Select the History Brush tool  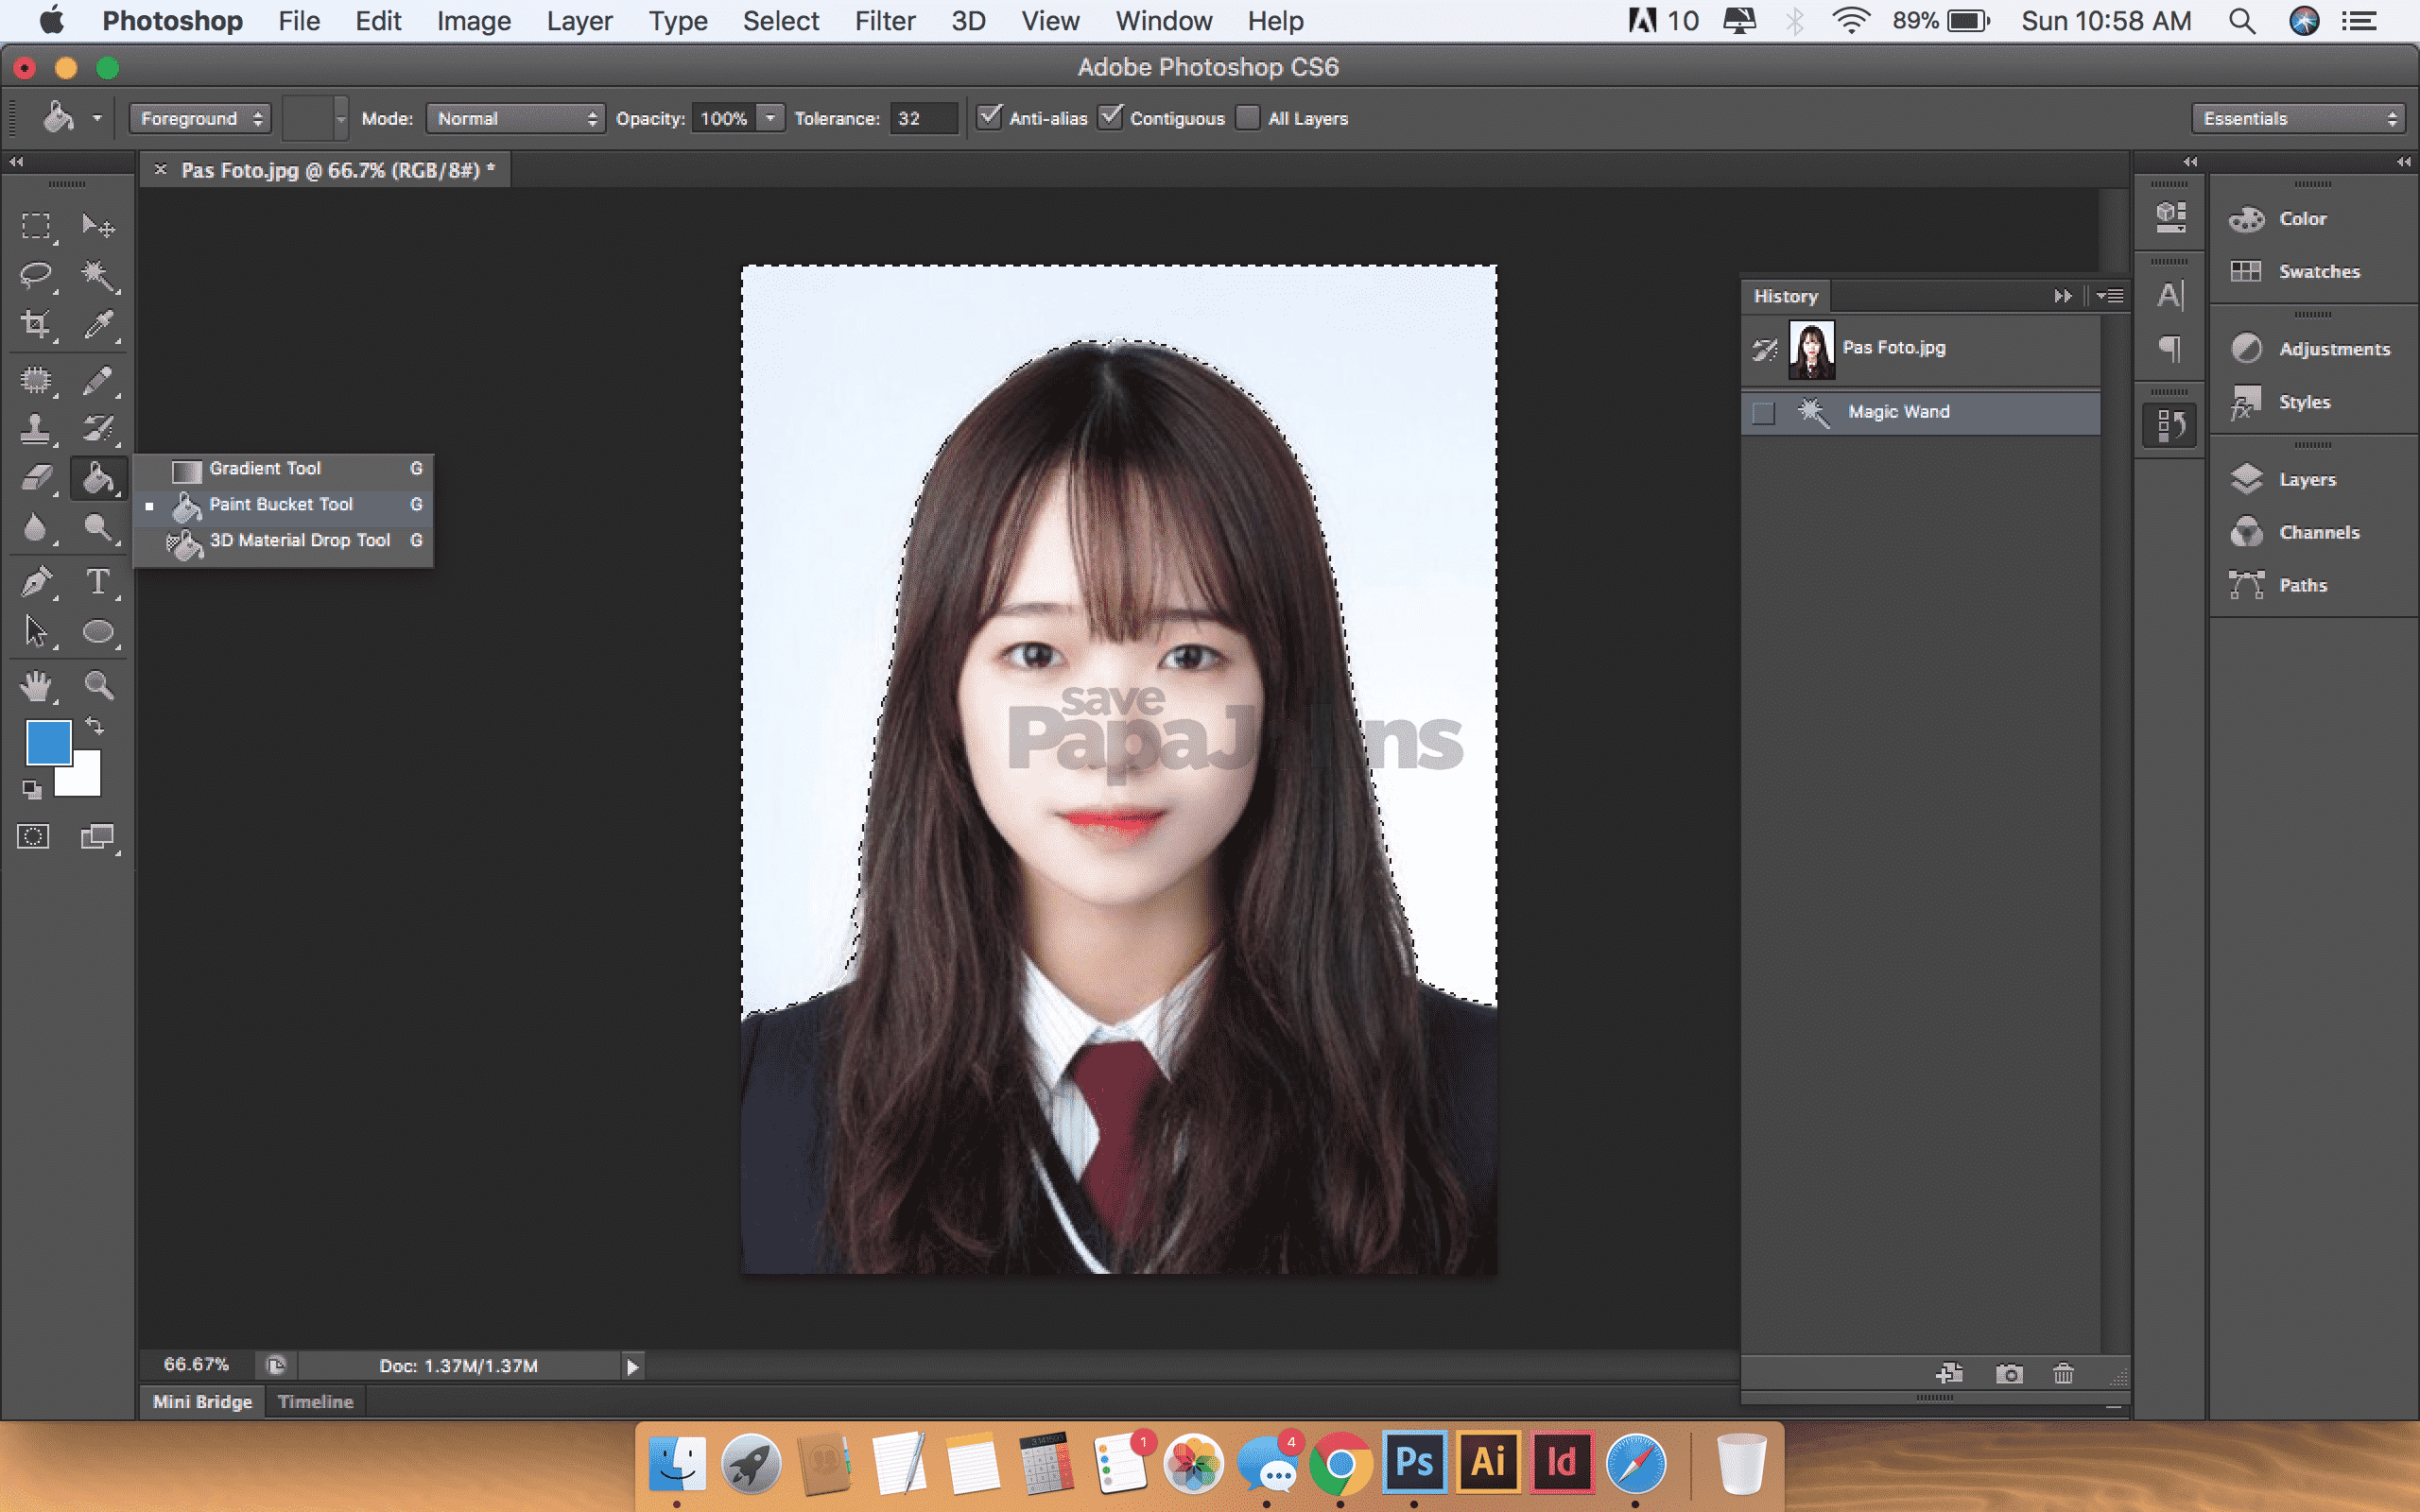(x=98, y=429)
